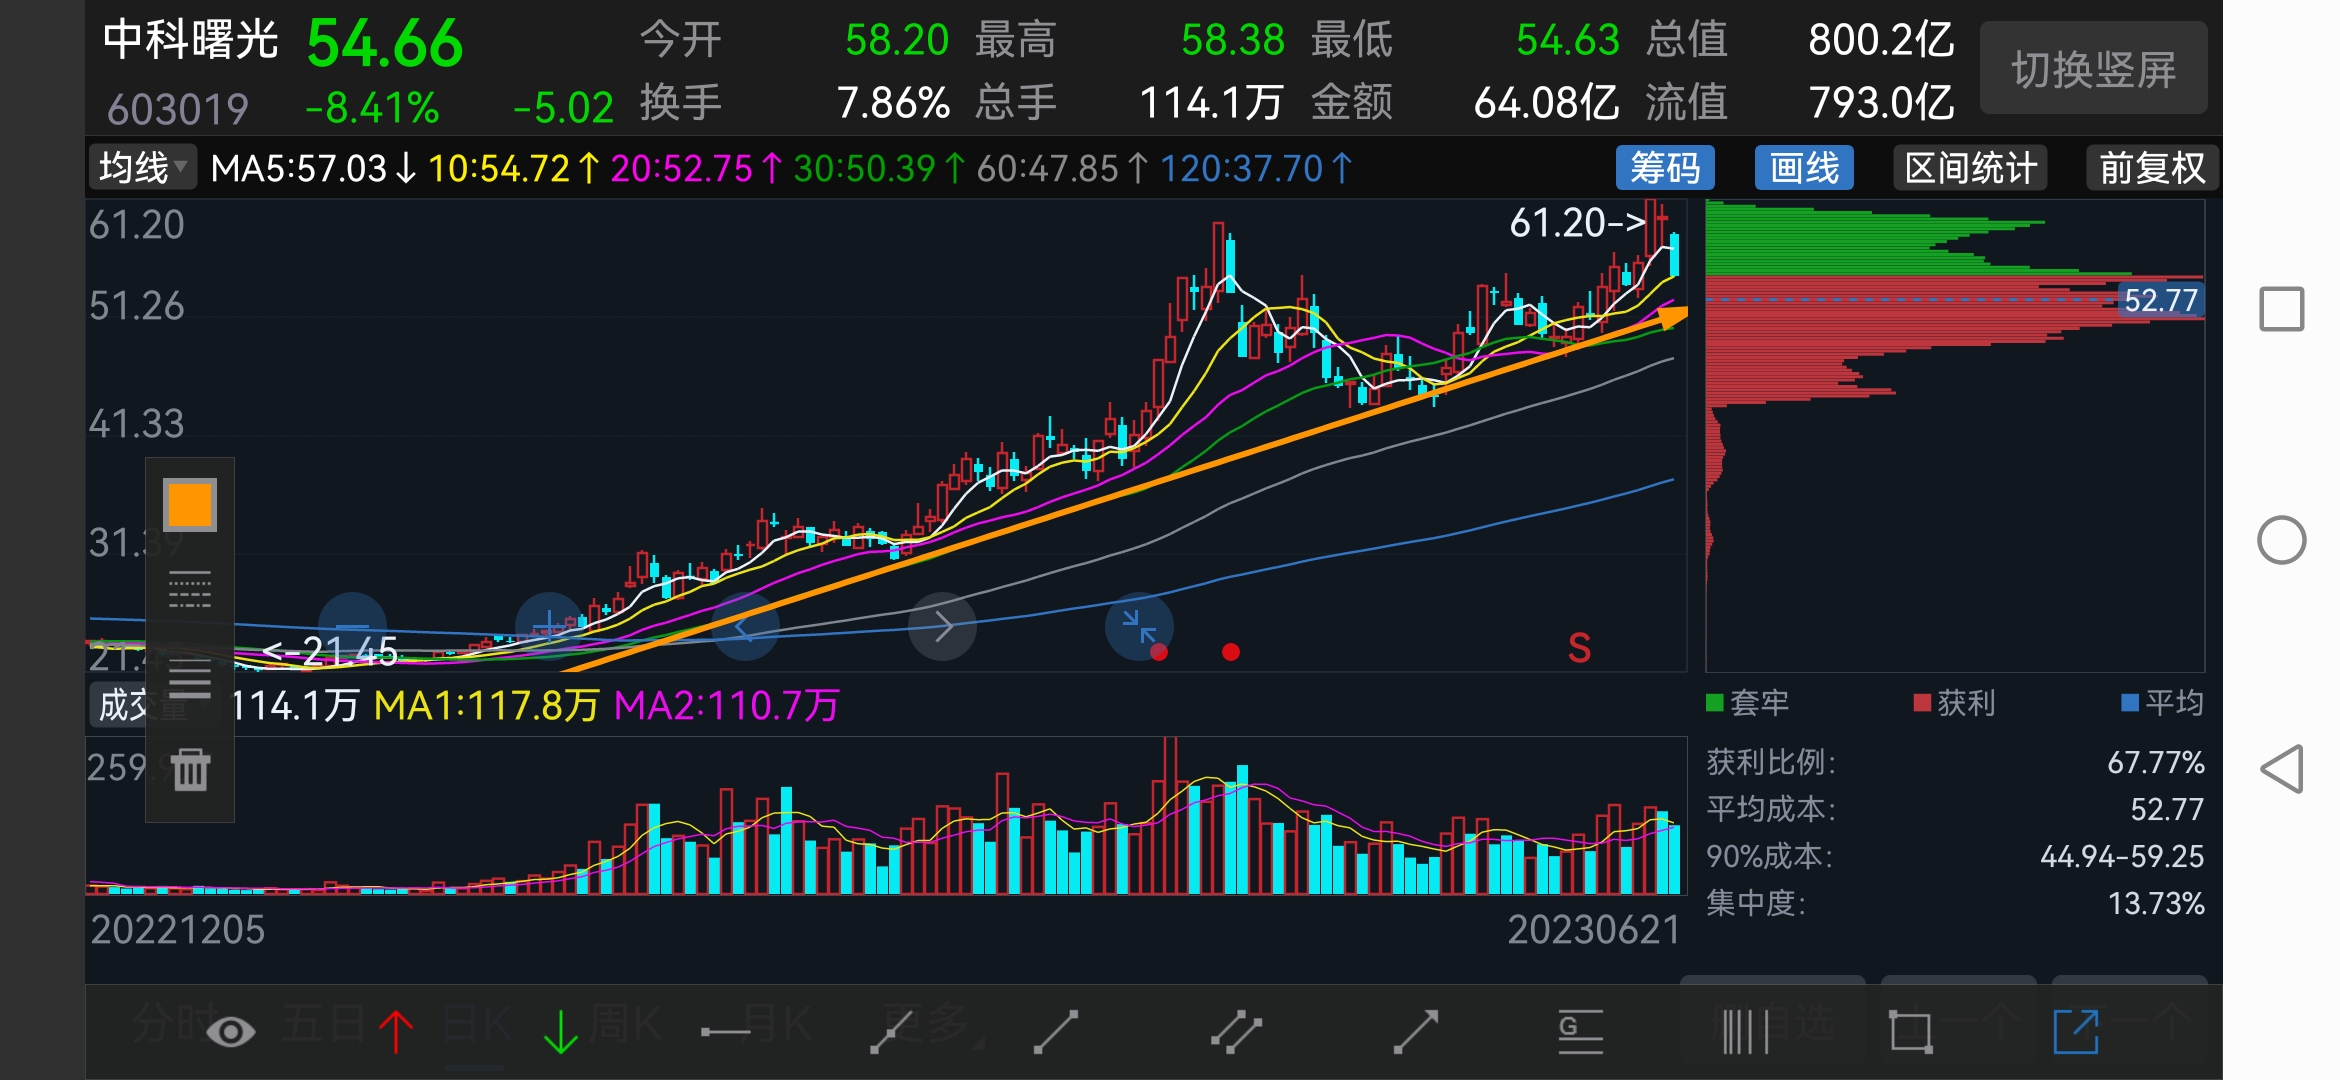Tap the Android home circle button
2340x1080 pixels.
point(2282,540)
